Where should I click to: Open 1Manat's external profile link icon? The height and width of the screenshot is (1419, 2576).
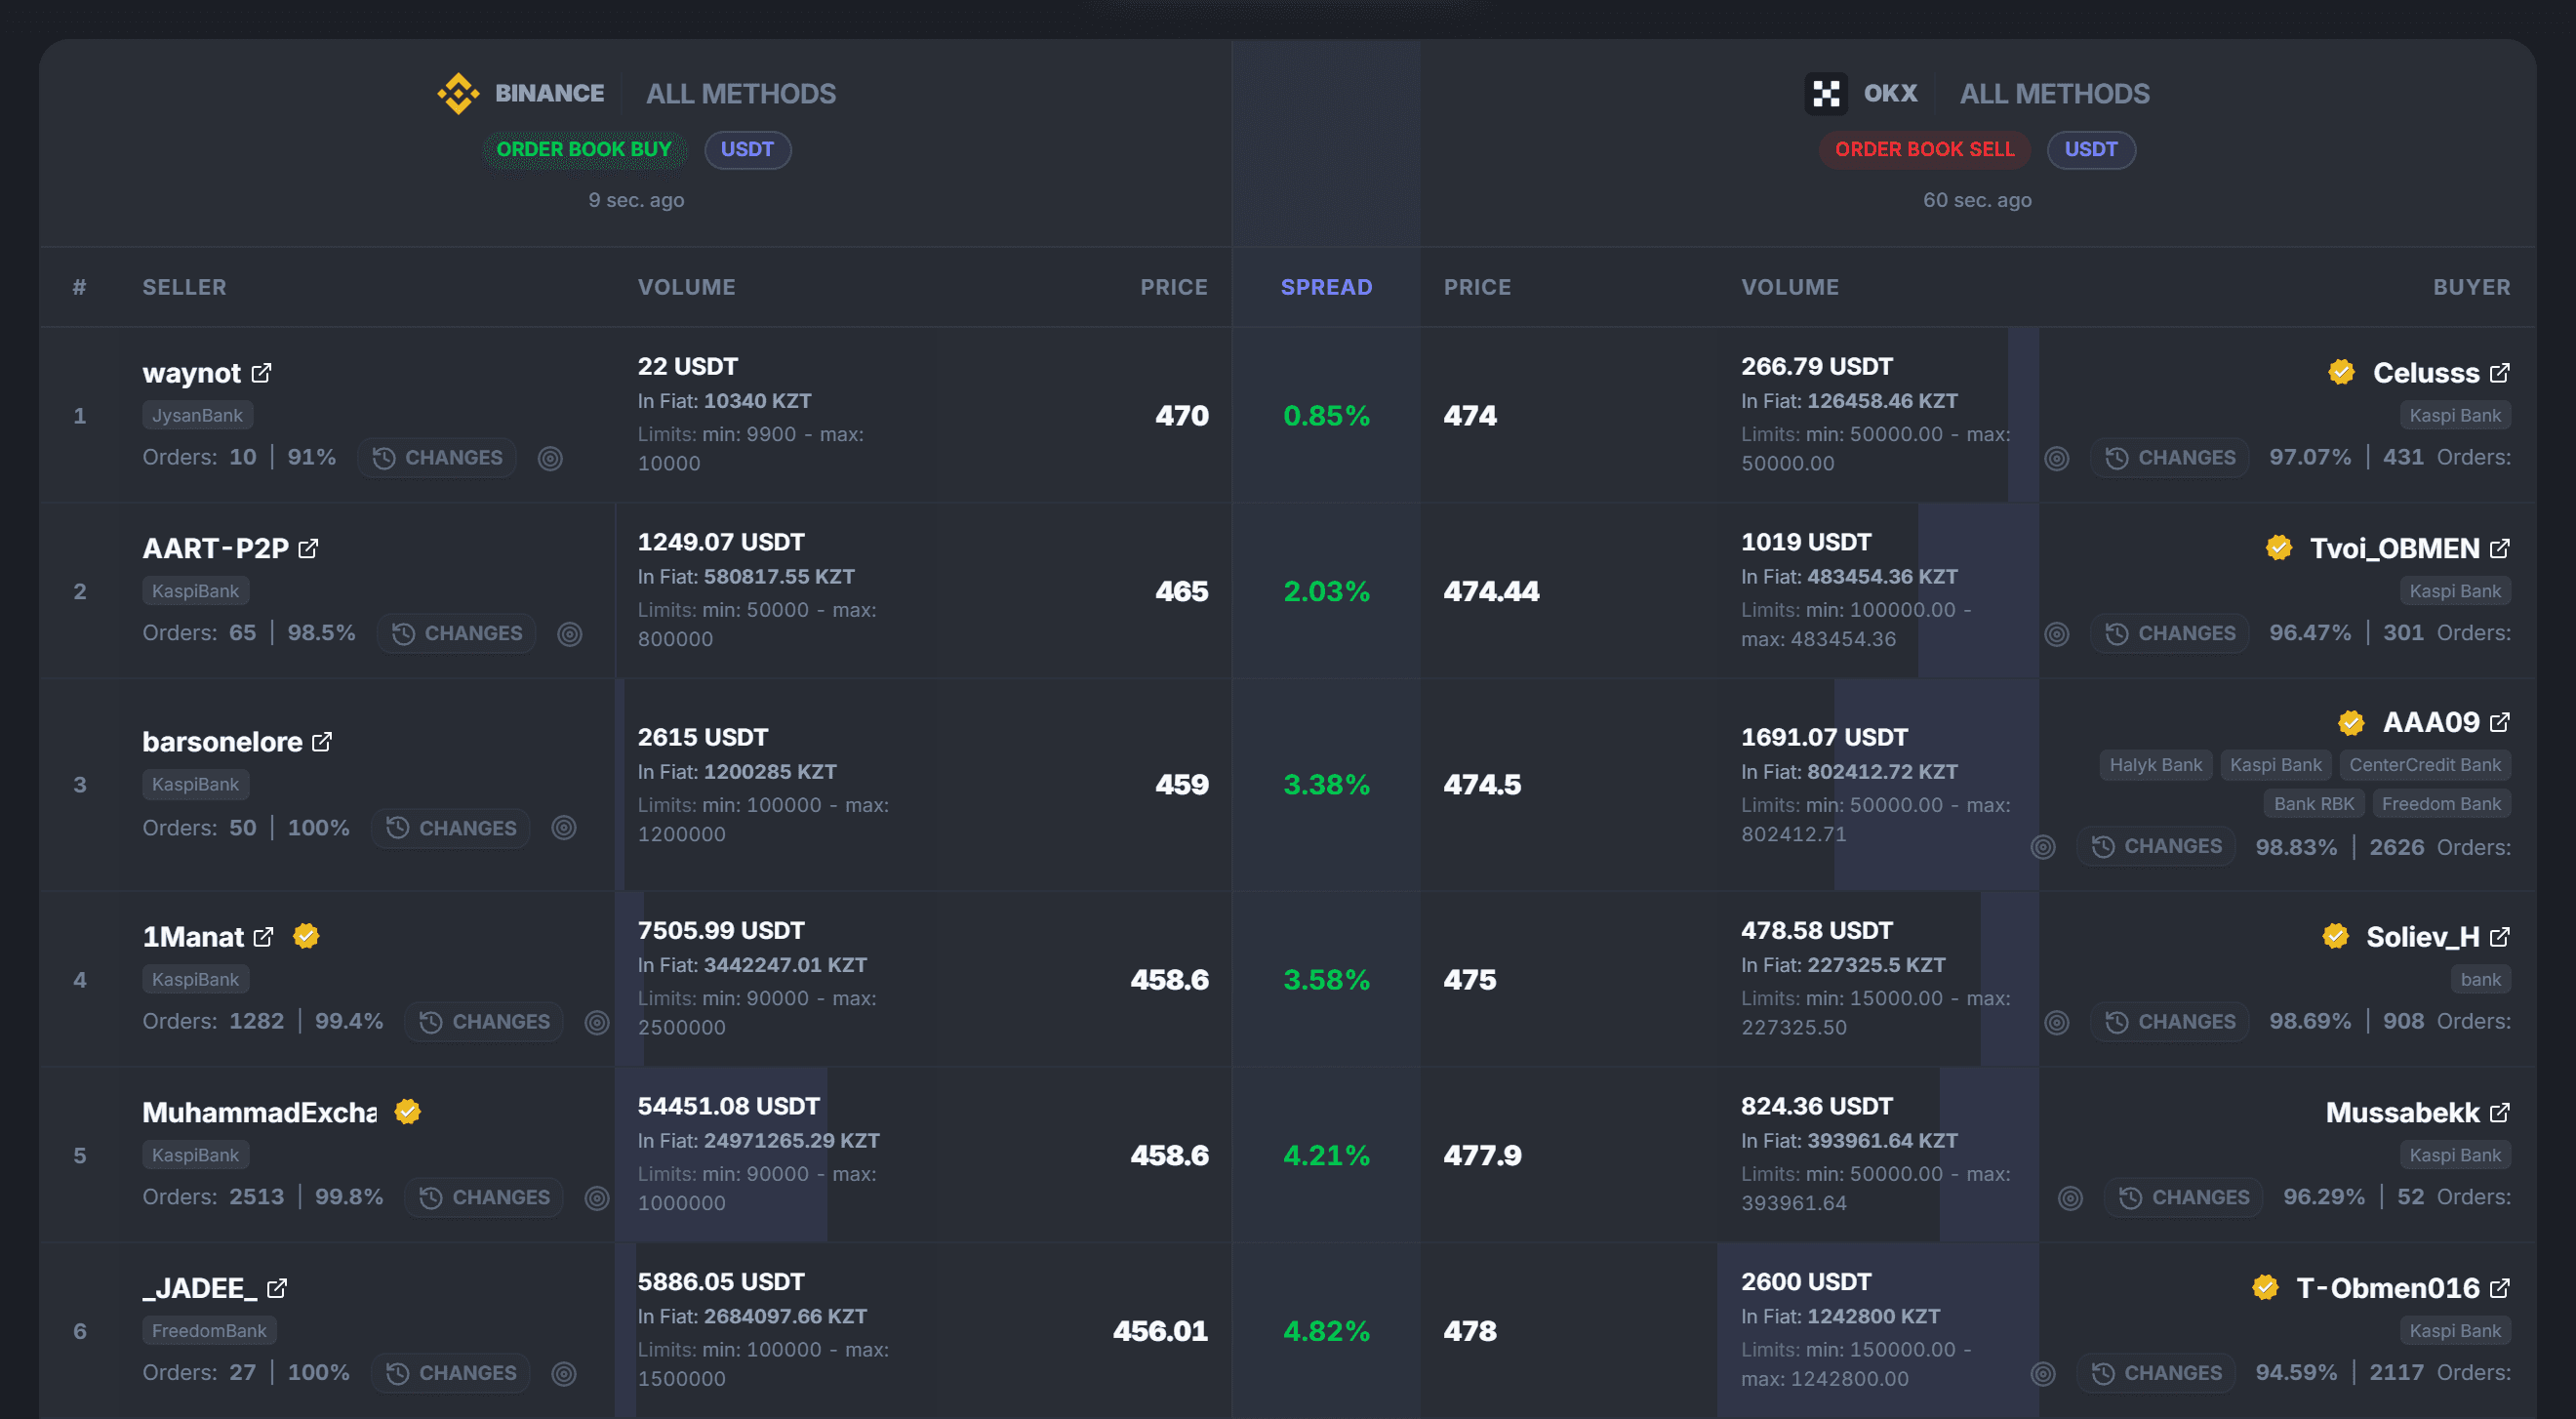pyautogui.click(x=263, y=937)
